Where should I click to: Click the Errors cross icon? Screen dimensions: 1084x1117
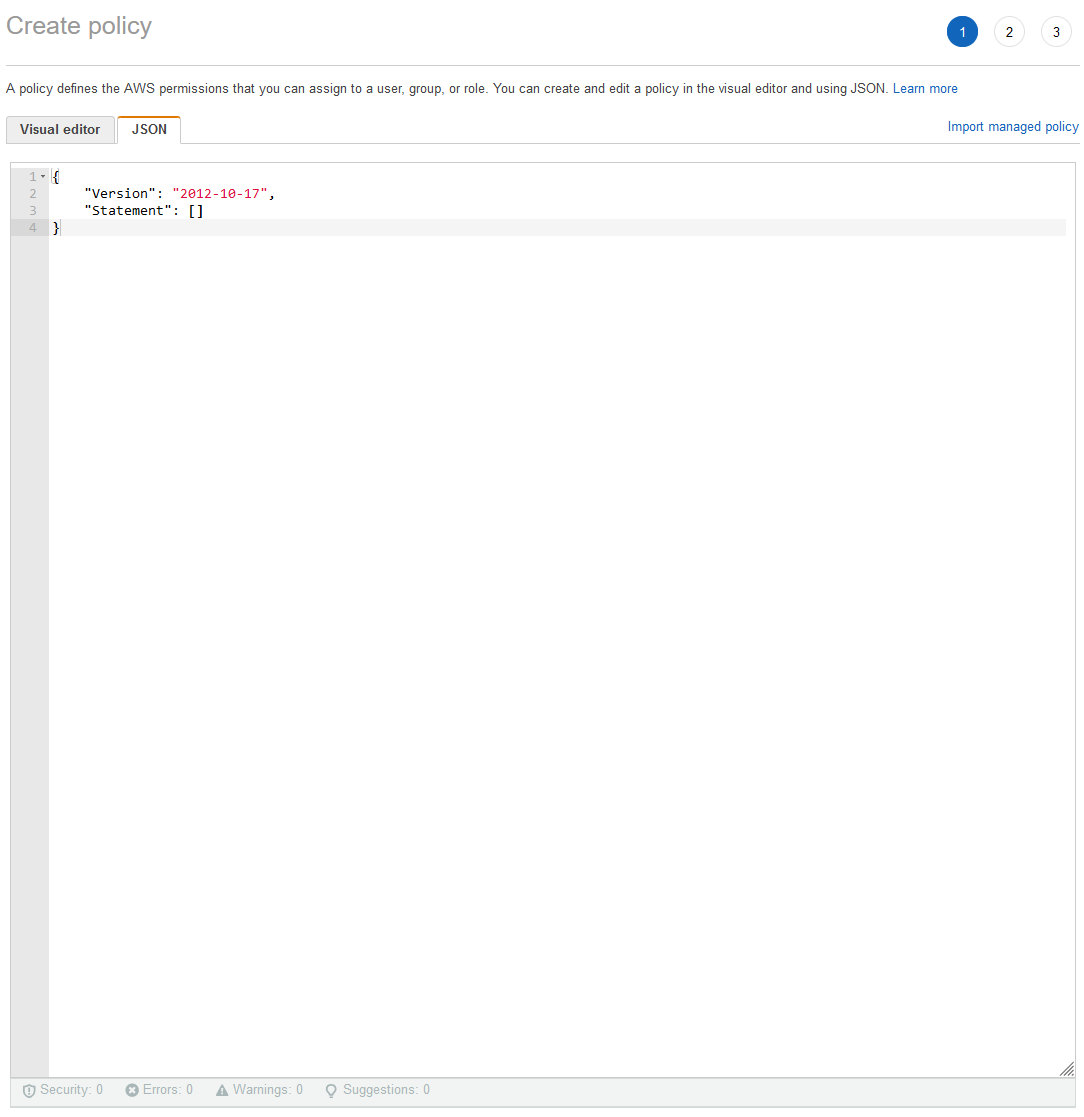click(132, 1090)
